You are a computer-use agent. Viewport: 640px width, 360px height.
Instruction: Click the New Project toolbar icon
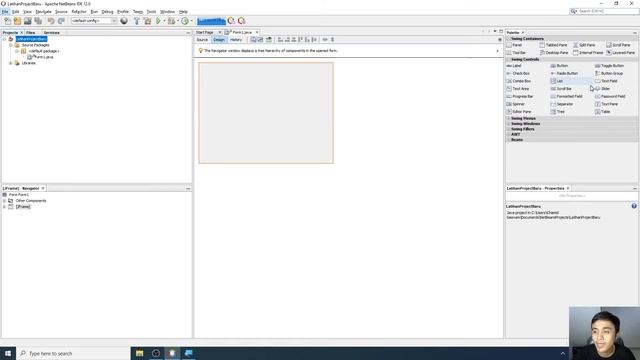point(17,21)
